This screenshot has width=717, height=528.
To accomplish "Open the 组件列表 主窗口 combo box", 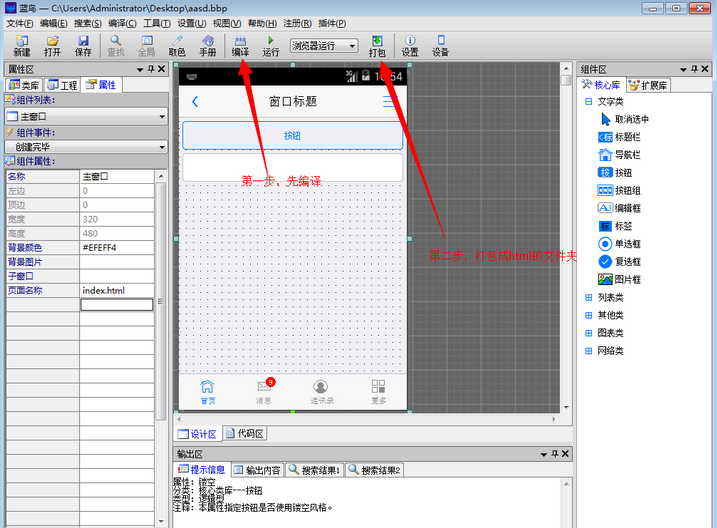I will coord(86,117).
